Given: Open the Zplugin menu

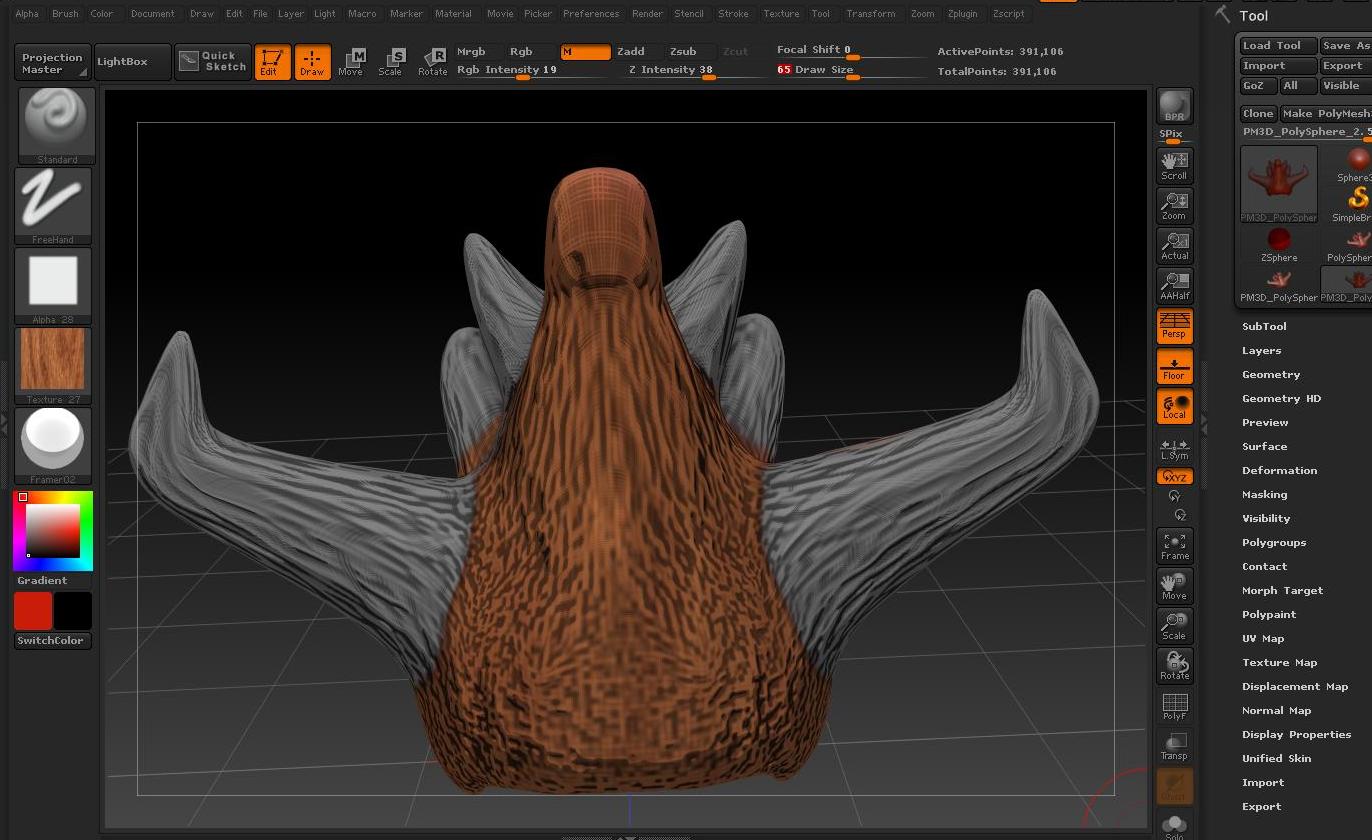Looking at the screenshot, I should (962, 13).
